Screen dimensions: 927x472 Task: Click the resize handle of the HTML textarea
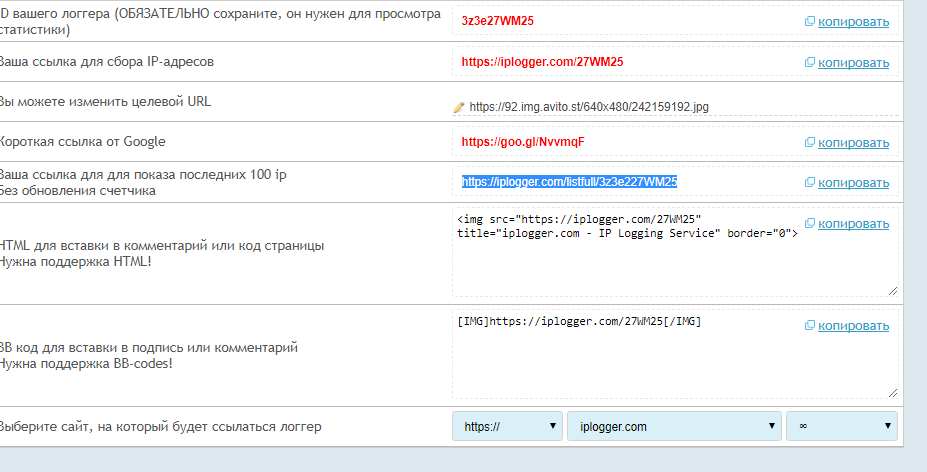(x=893, y=290)
